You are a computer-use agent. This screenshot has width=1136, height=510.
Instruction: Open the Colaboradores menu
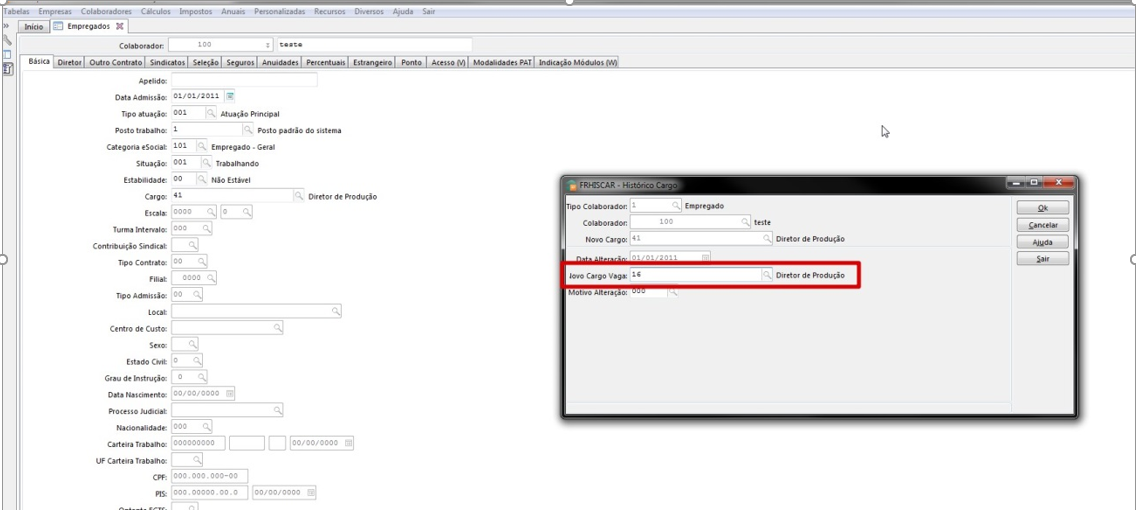(x=106, y=12)
